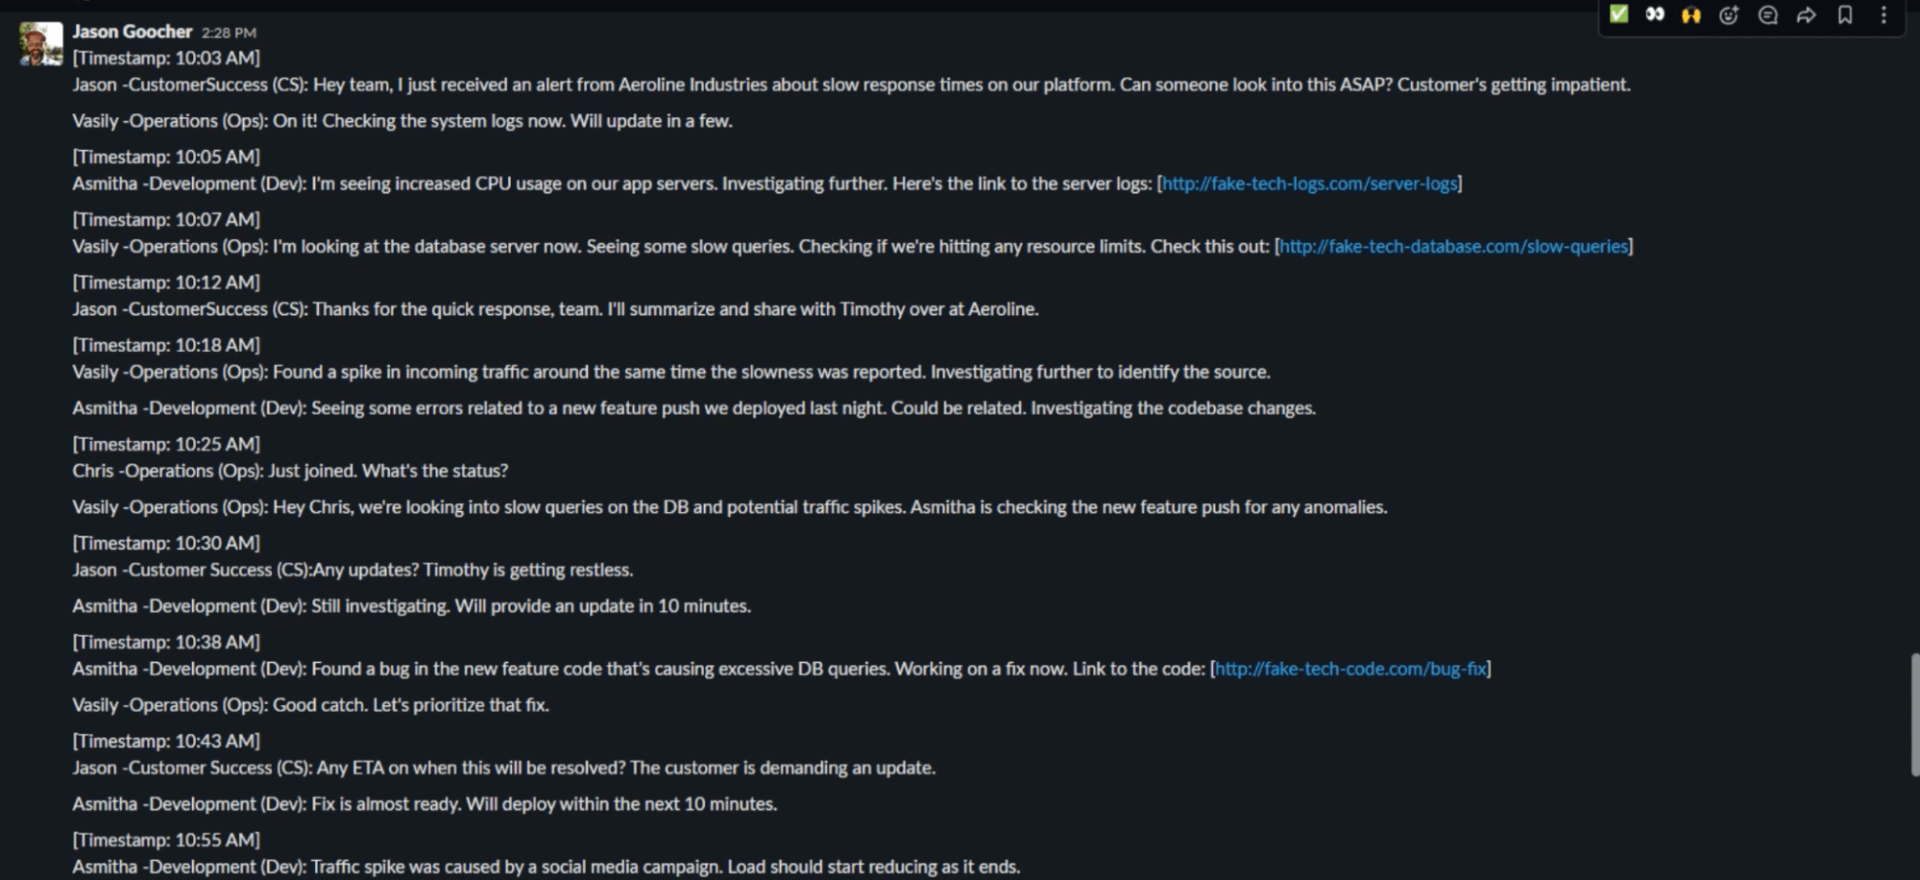Image resolution: width=1920 pixels, height=880 pixels.
Task: React with the eyes emoji
Action: coord(1655,14)
